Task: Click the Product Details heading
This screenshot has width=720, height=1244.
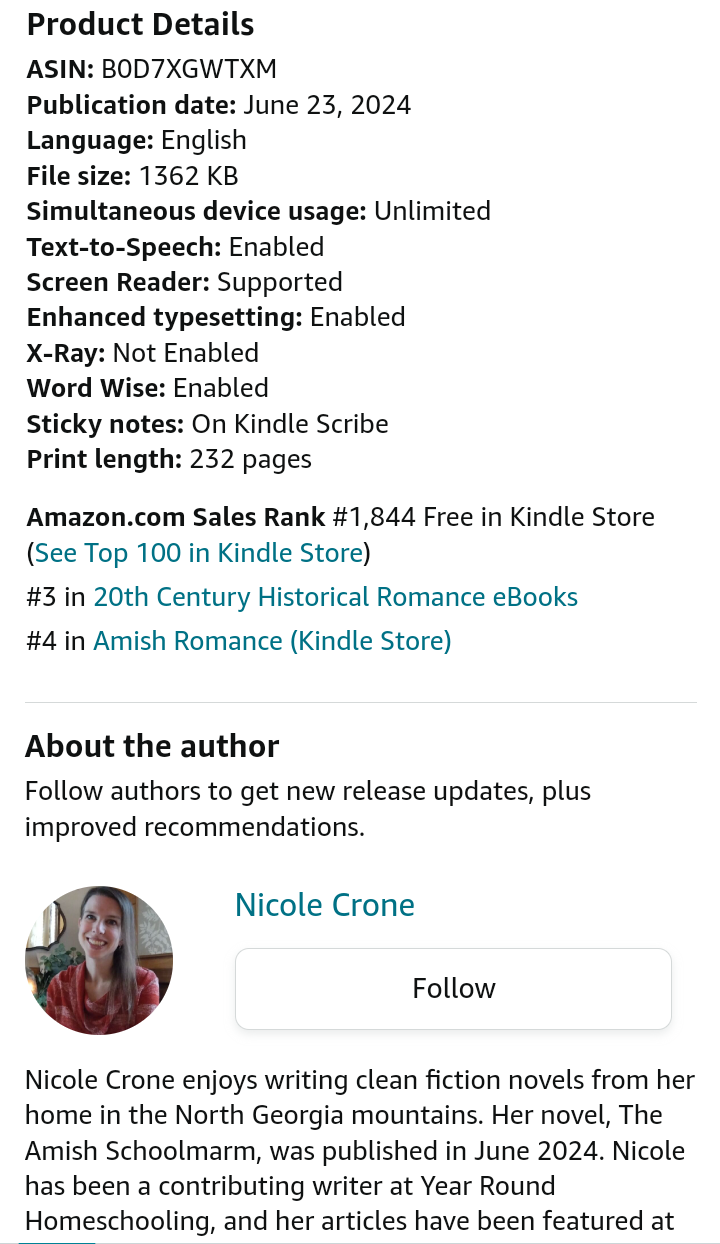Action: (140, 25)
